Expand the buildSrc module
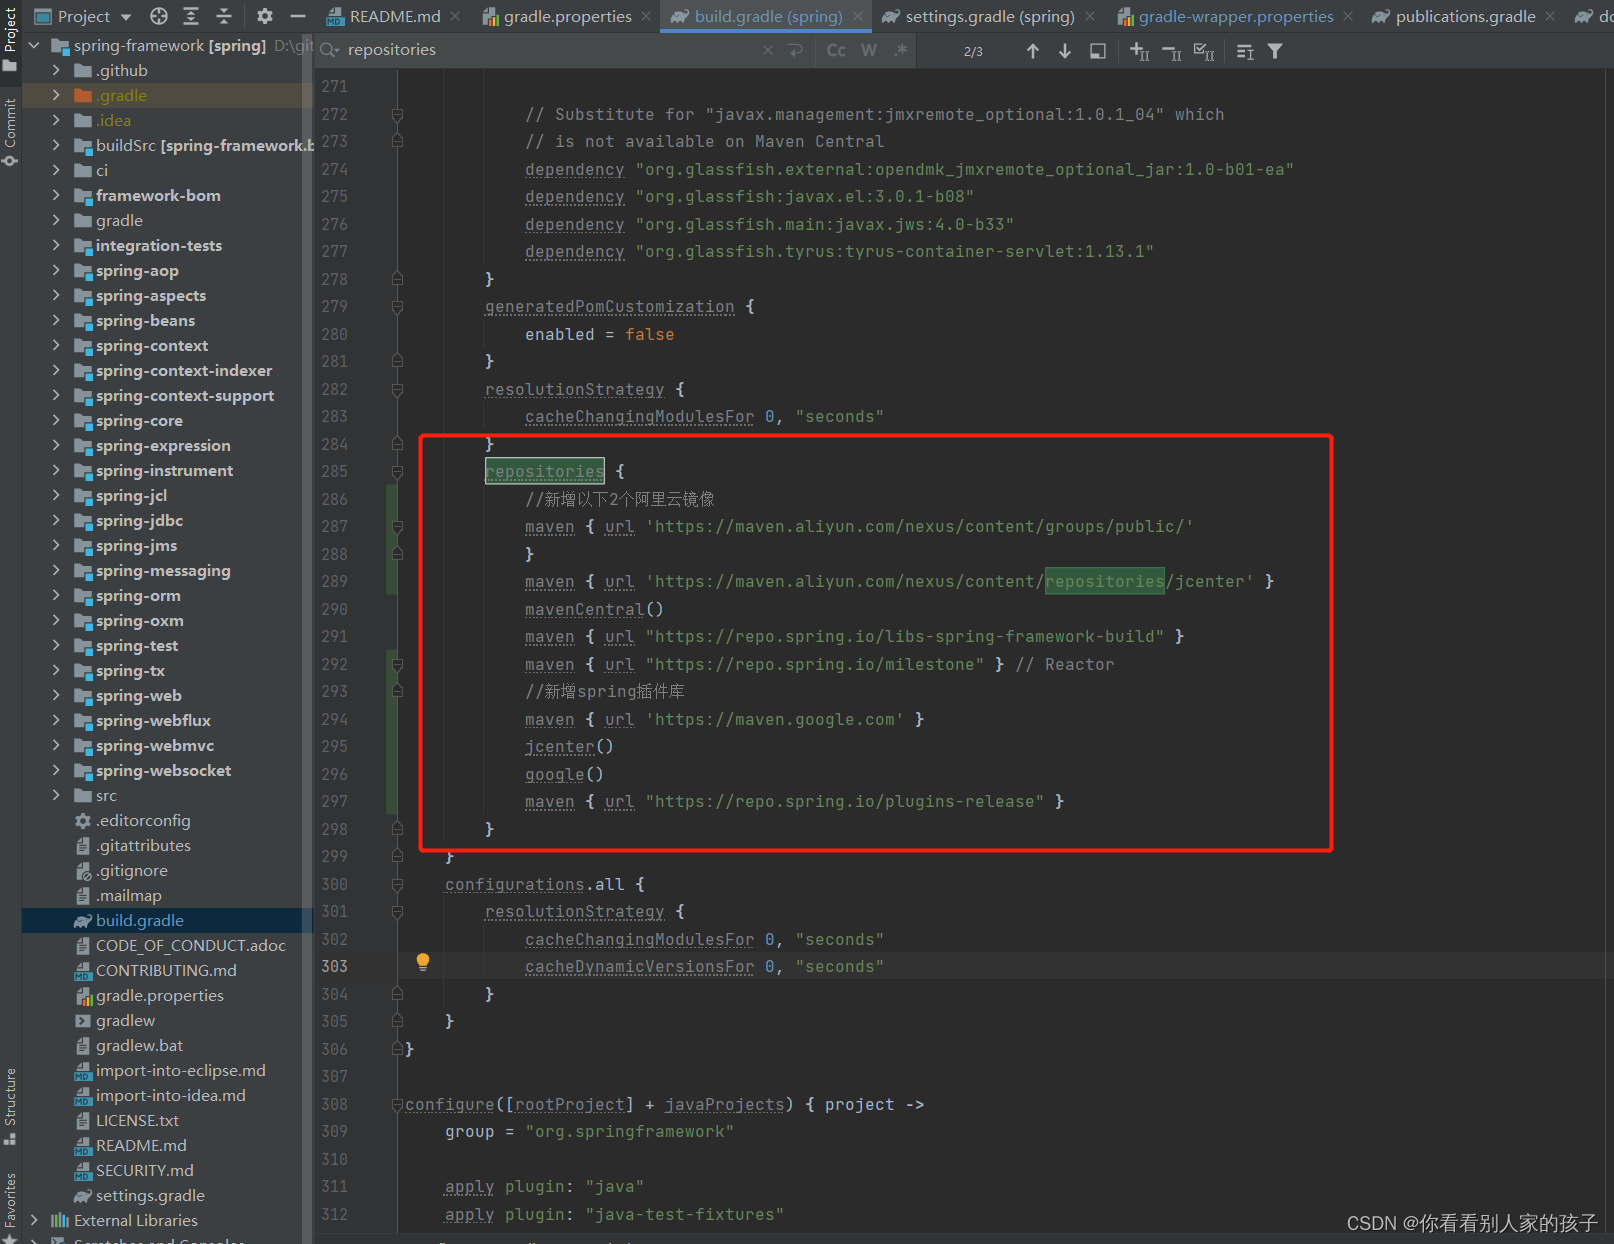The image size is (1614, 1244). pyautogui.click(x=56, y=146)
